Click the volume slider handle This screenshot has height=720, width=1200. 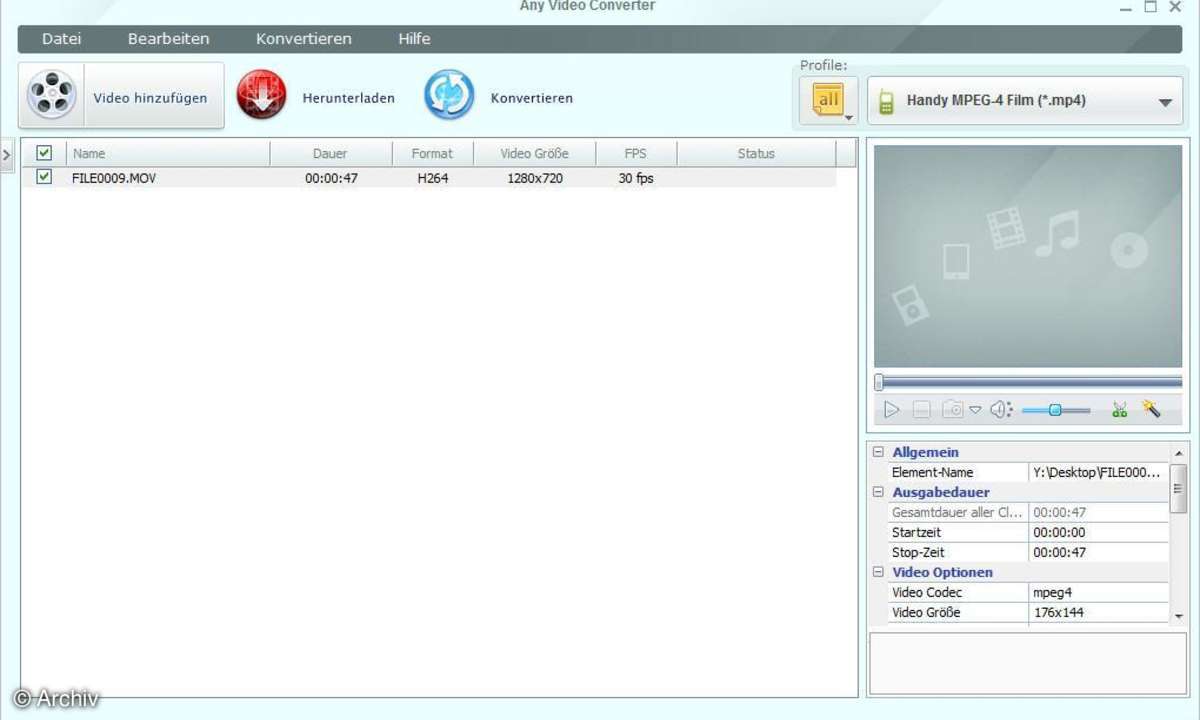tap(1055, 410)
